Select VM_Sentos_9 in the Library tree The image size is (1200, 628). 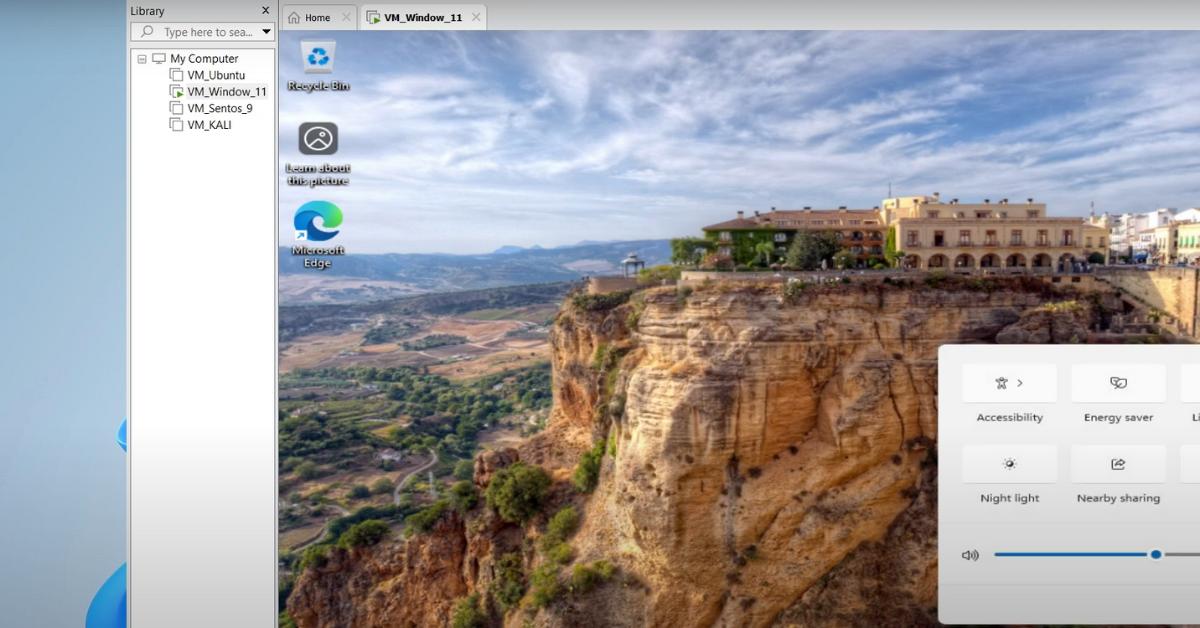tap(220, 108)
